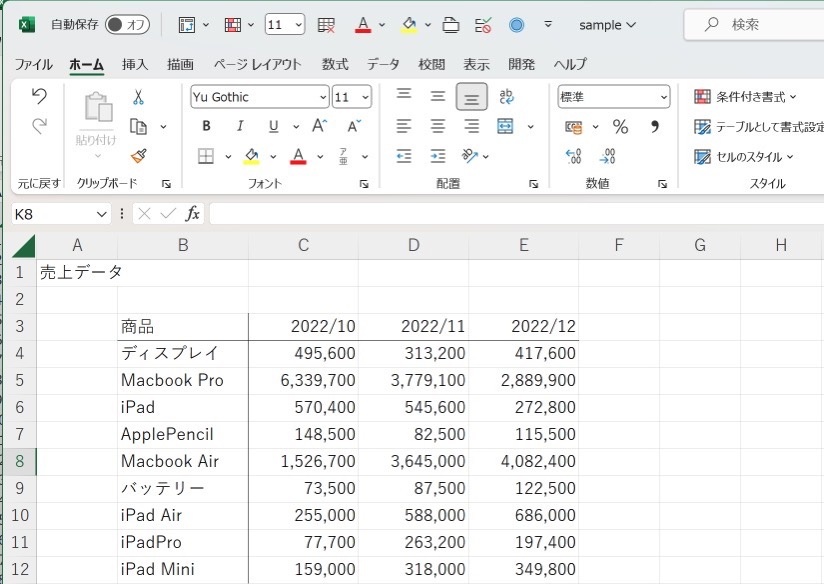Toggle Bold formatting button
This screenshot has width=824, height=584.
click(206, 126)
